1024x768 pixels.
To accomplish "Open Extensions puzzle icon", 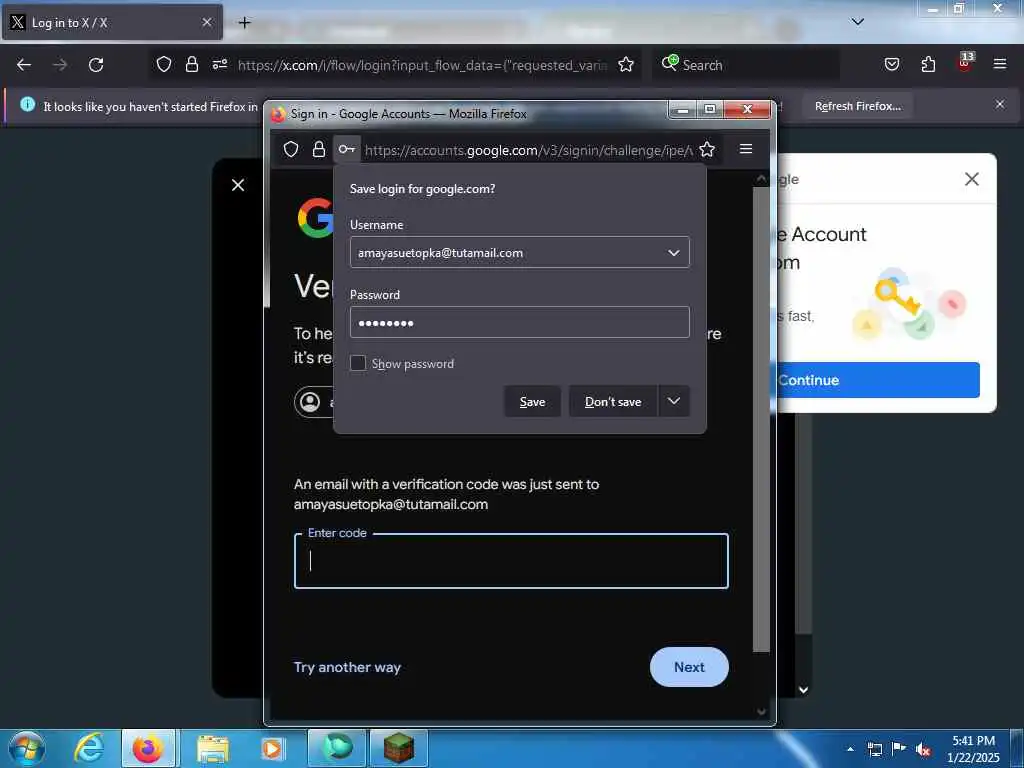I will point(928,64).
